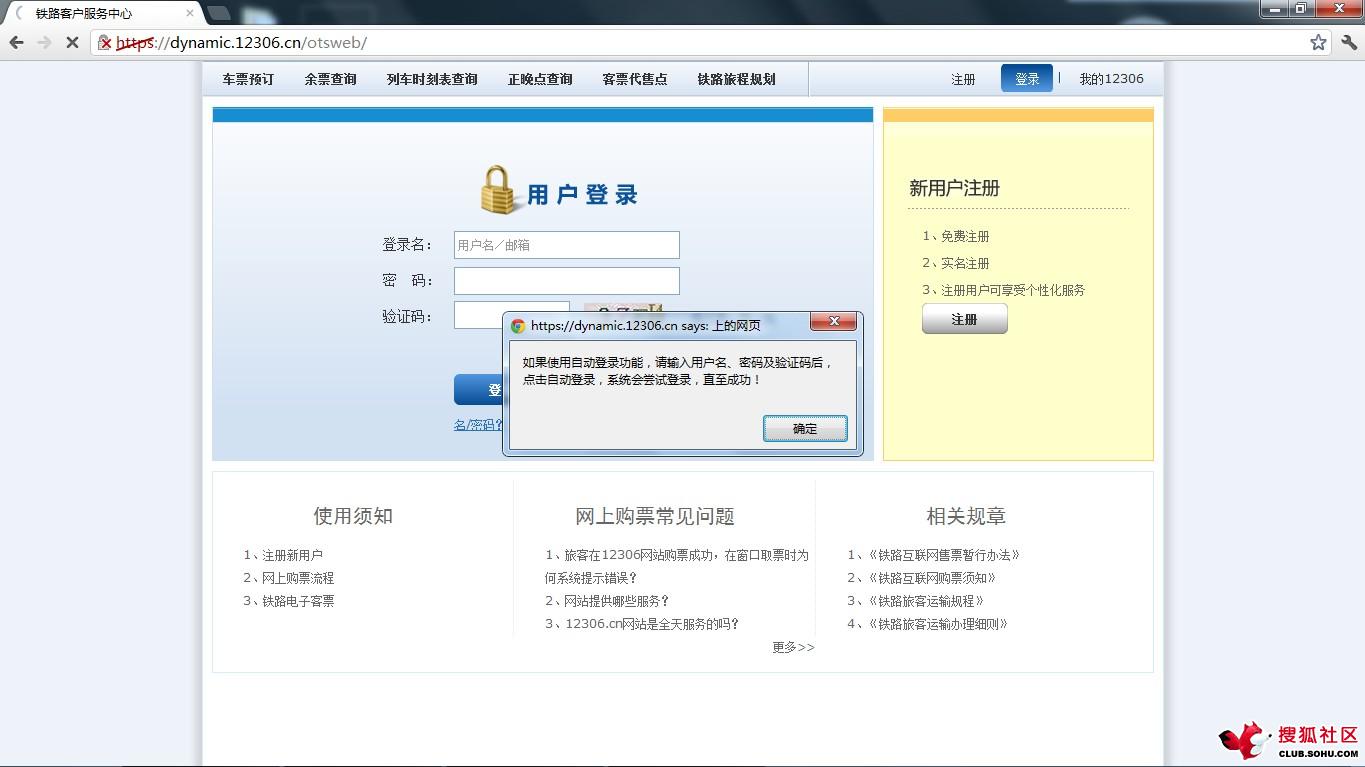This screenshot has height=767, width=1365.
Task: Click the 登录 button in top bar
Action: (x=1027, y=79)
